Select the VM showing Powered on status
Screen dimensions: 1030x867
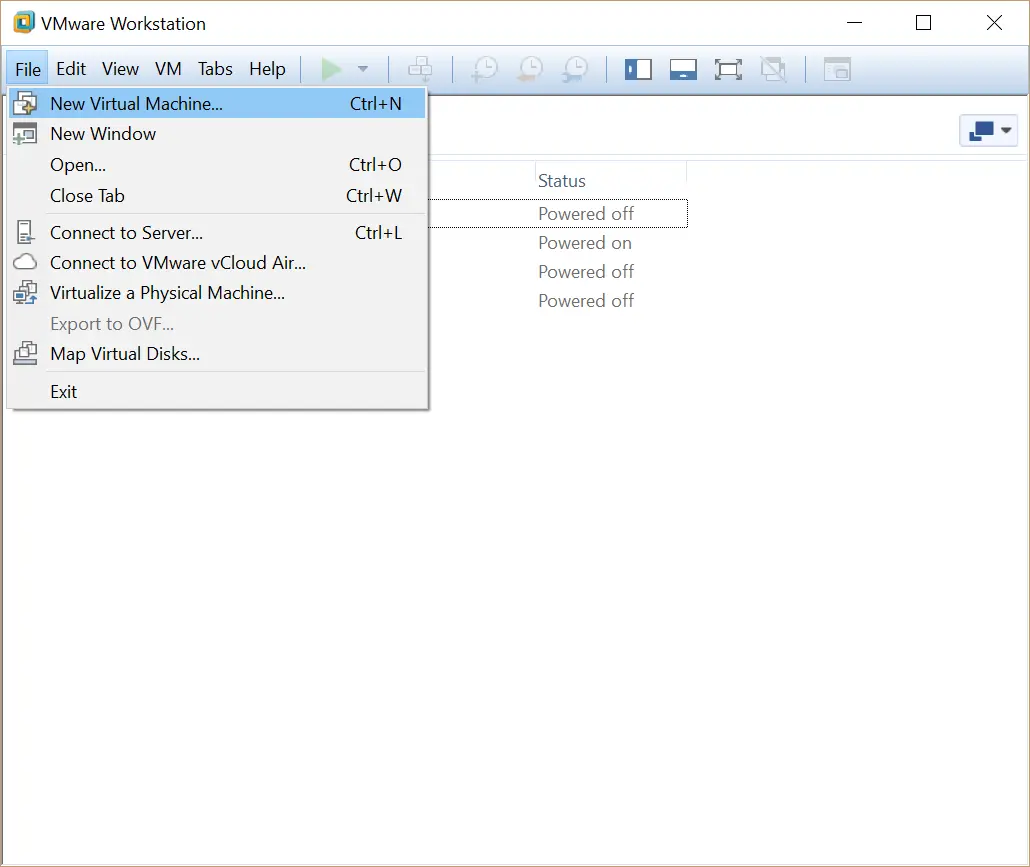coord(585,243)
